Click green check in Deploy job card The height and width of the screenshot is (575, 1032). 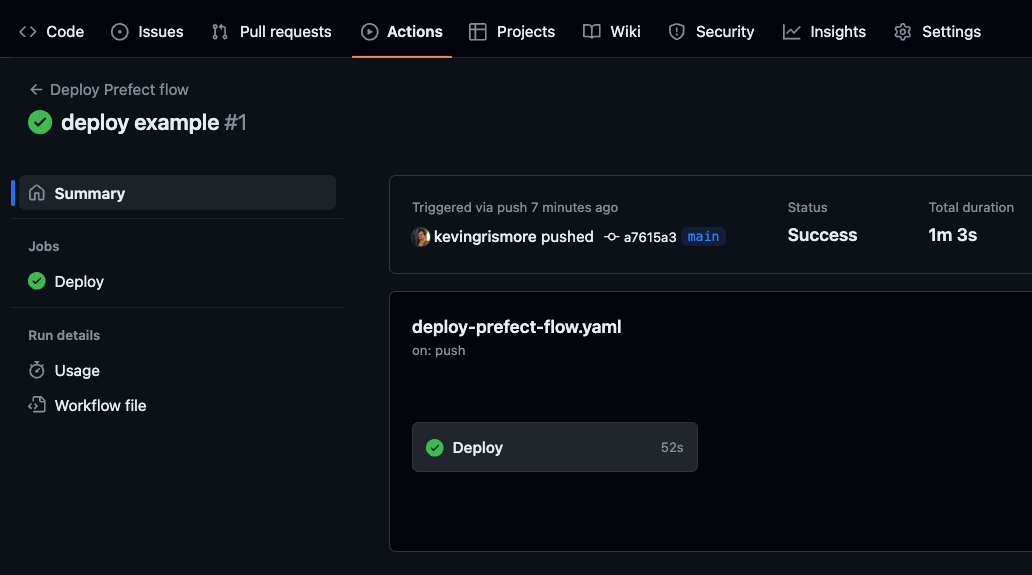coord(435,447)
